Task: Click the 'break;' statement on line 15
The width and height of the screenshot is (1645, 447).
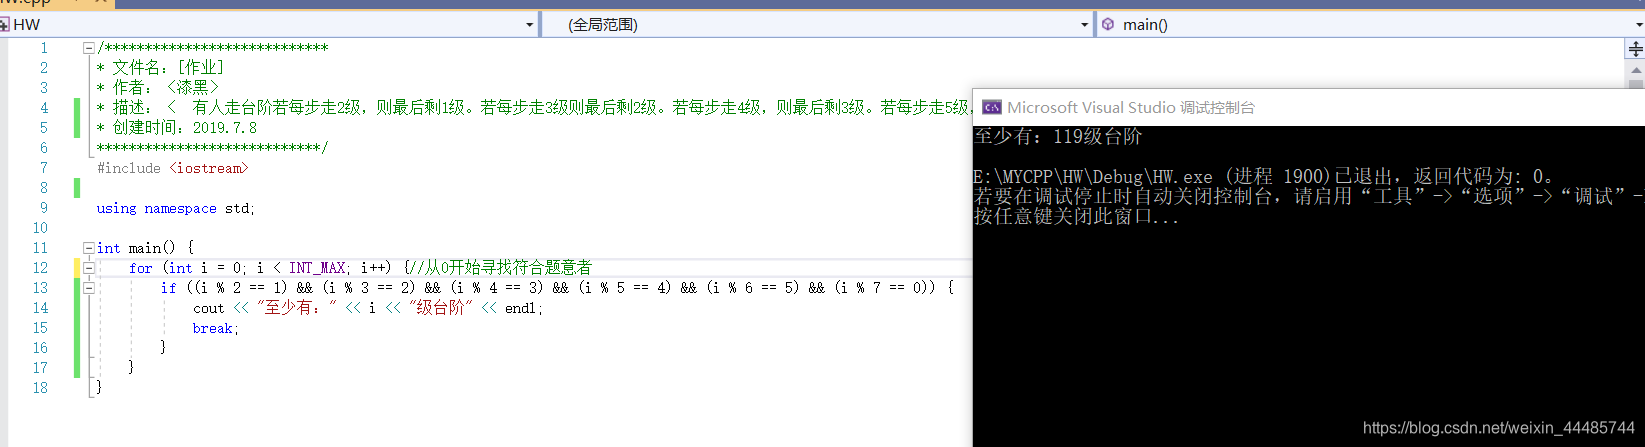Action: click(216, 328)
